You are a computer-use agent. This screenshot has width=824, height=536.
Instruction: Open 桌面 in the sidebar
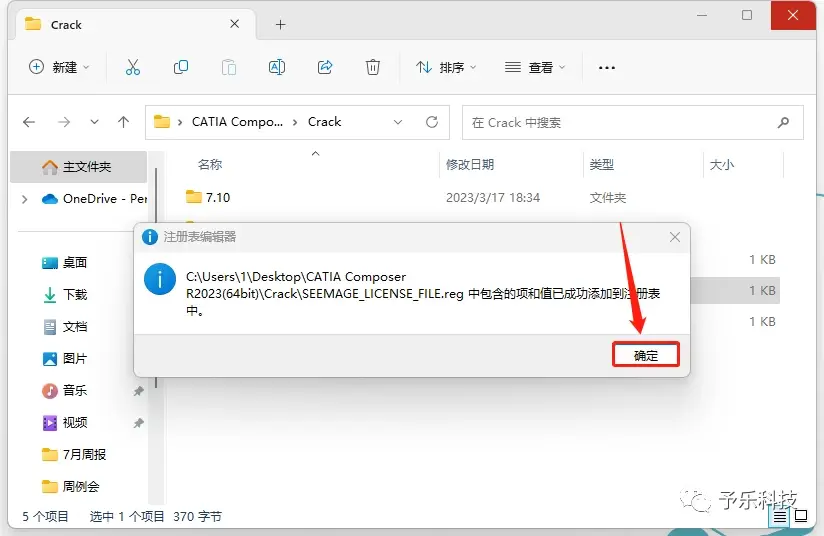(64, 262)
